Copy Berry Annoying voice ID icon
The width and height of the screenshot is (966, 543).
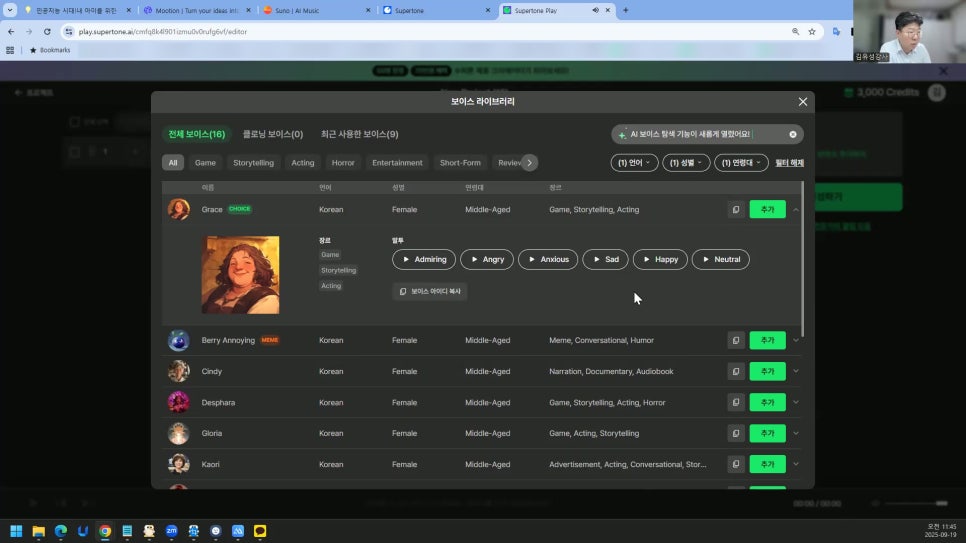(x=736, y=340)
